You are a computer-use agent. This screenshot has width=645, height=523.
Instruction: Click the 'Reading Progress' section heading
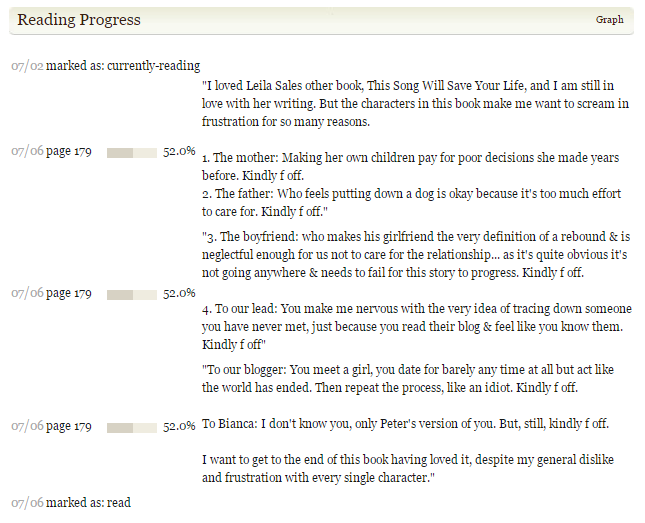[x=79, y=20]
